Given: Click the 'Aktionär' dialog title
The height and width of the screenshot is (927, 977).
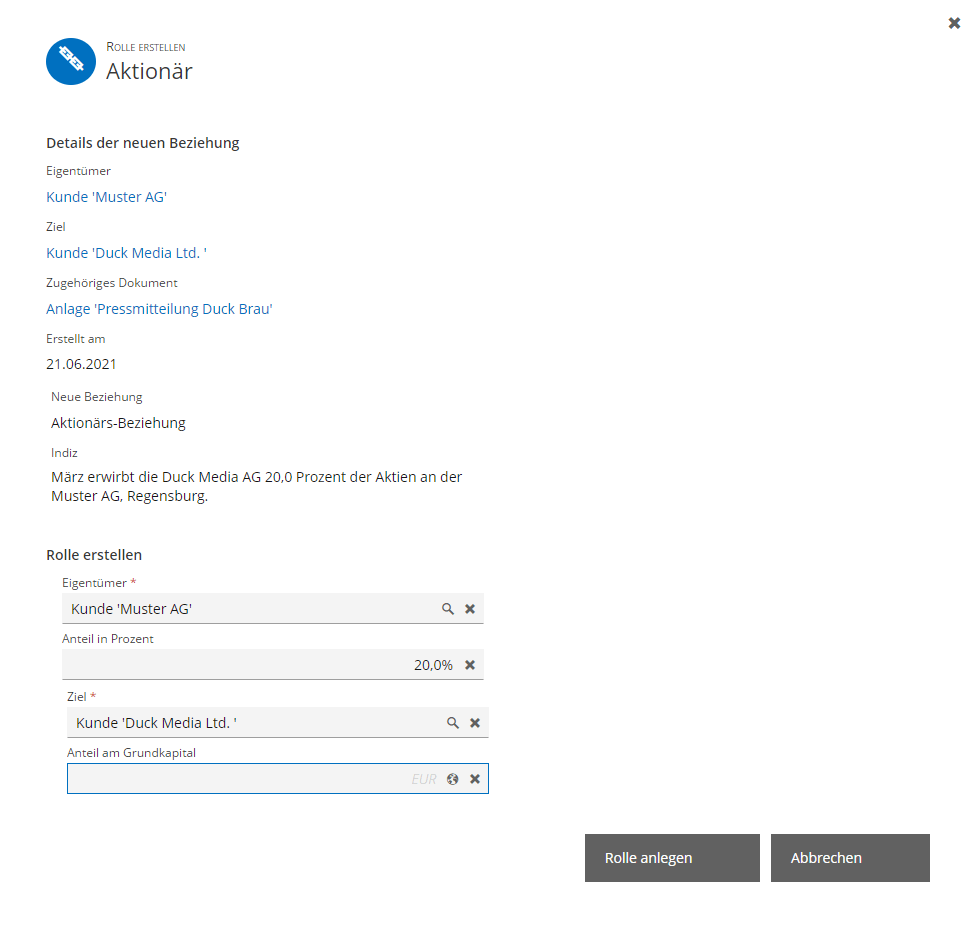Looking at the screenshot, I should tap(150, 71).
